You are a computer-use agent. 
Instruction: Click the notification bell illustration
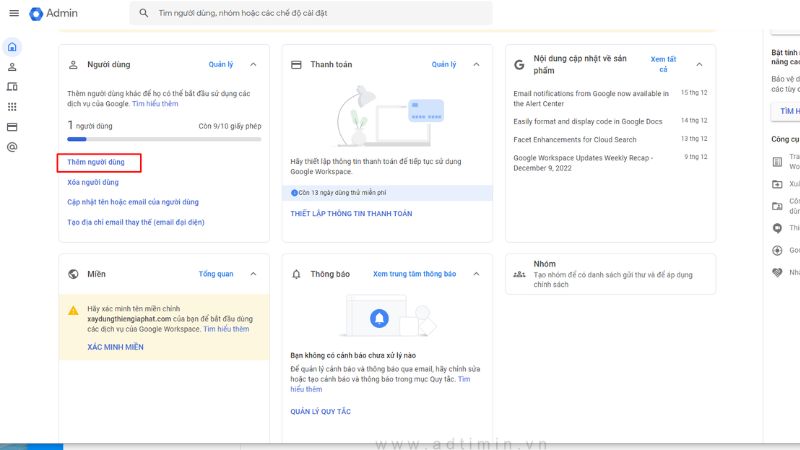(x=388, y=315)
